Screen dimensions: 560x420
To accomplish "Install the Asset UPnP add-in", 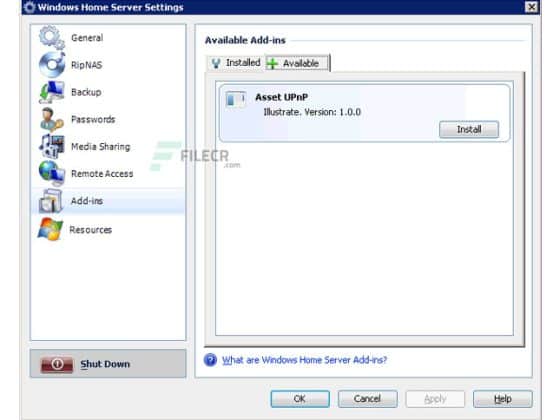I will (x=469, y=129).
